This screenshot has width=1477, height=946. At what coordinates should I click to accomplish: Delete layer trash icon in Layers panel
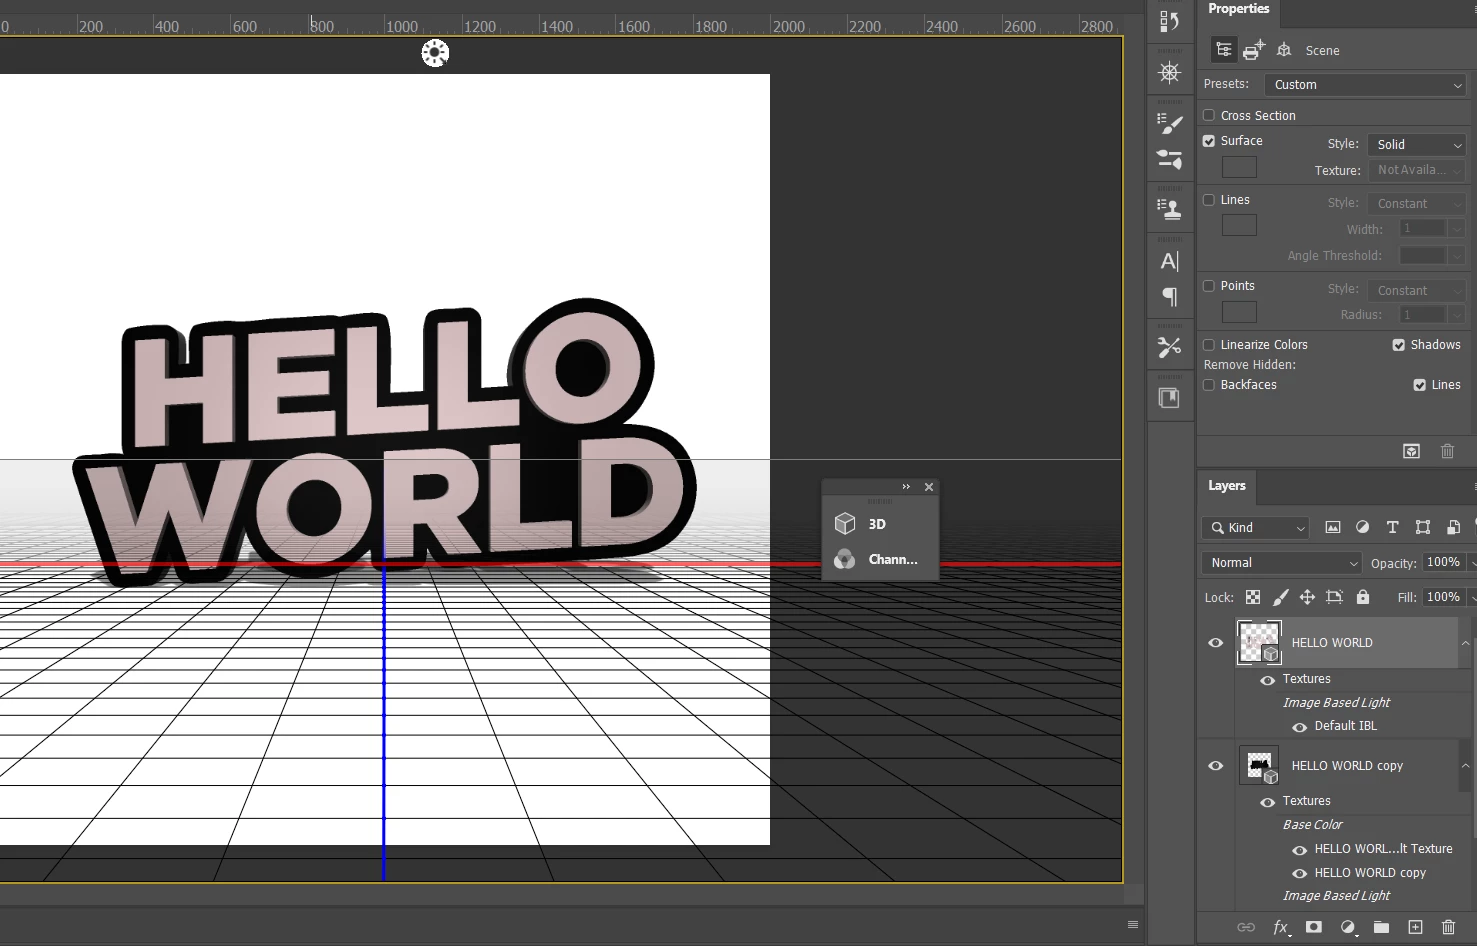point(1448,927)
